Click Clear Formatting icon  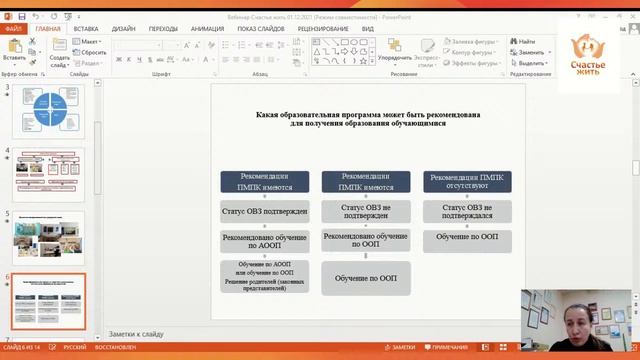click(211, 45)
